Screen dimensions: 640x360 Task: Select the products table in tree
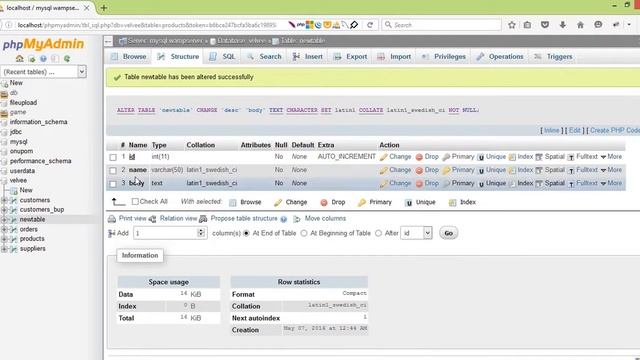click(x=32, y=239)
